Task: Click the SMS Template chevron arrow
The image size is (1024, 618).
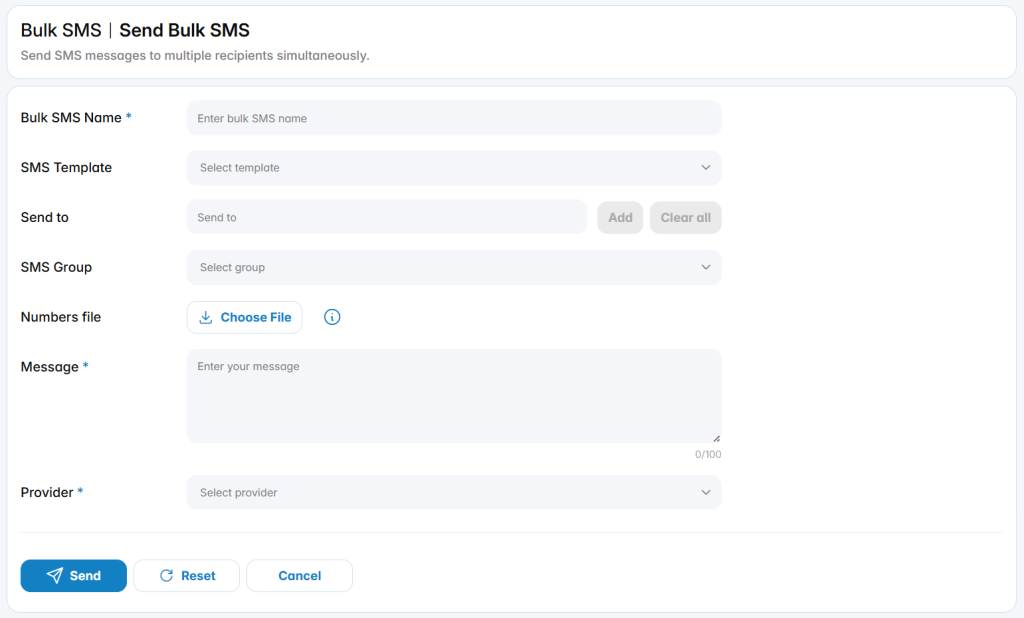Action: [706, 168]
